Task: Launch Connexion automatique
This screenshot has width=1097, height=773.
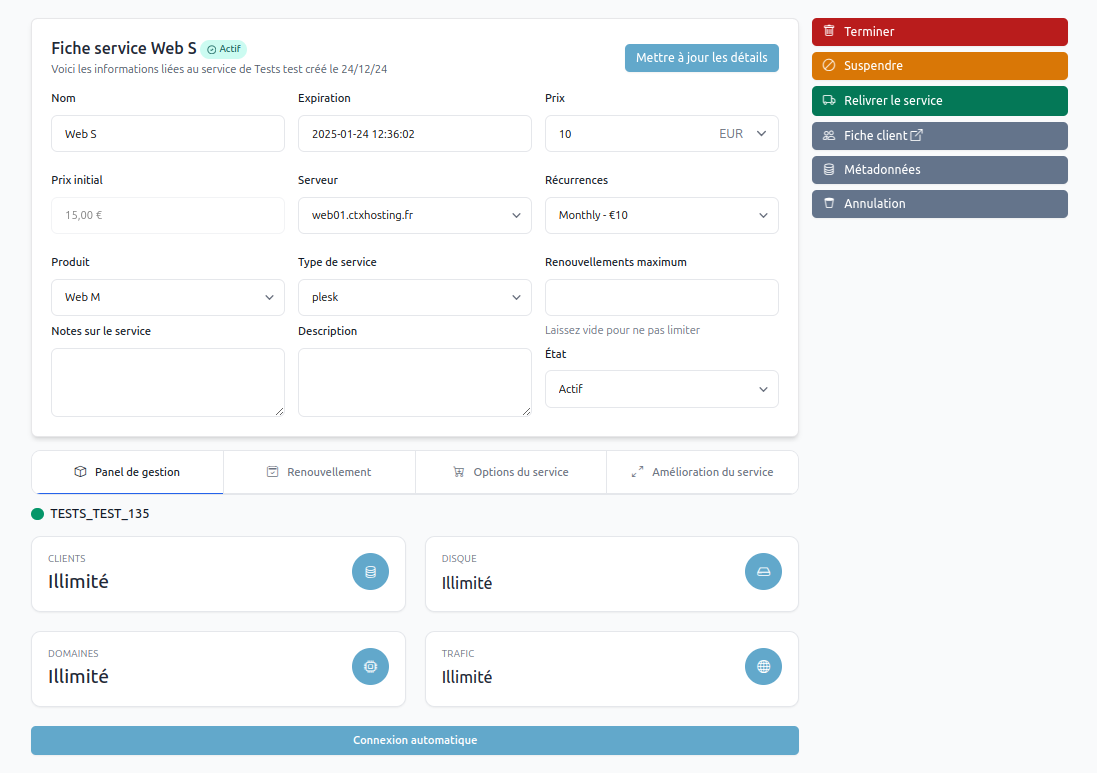Action: click(x=414, y=741)
